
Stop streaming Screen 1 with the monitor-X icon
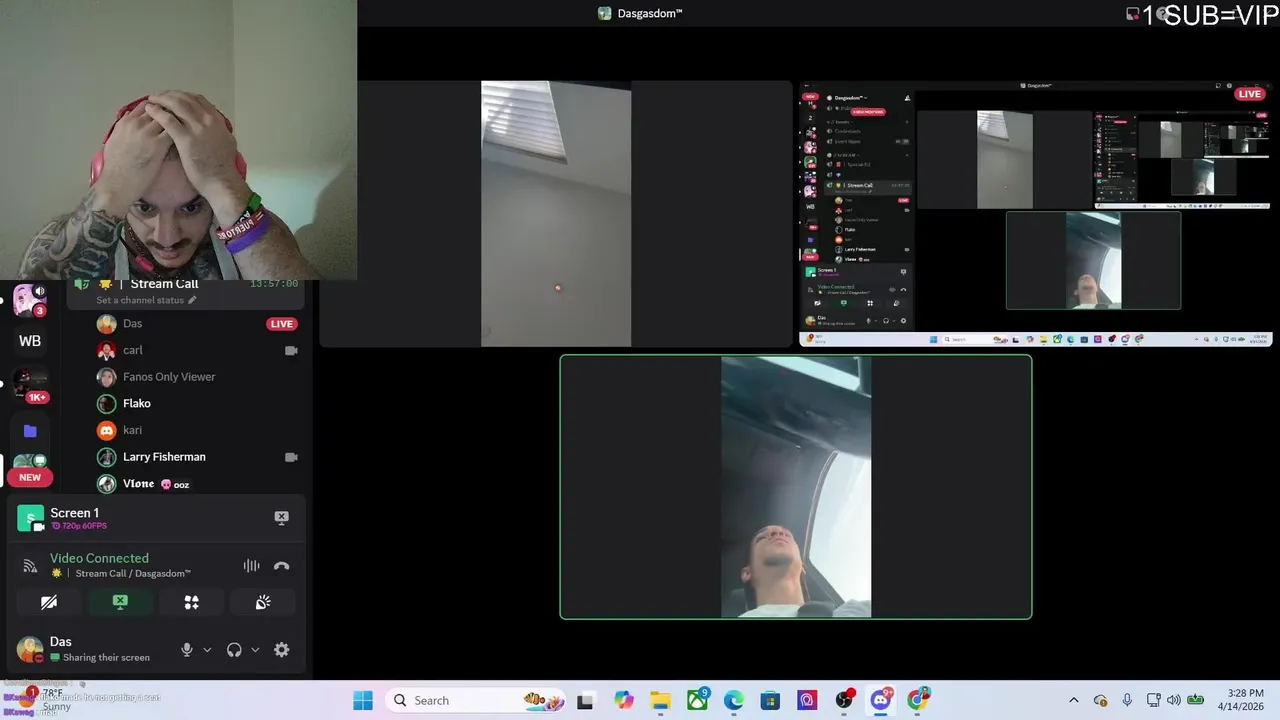[x=281, y=517]
